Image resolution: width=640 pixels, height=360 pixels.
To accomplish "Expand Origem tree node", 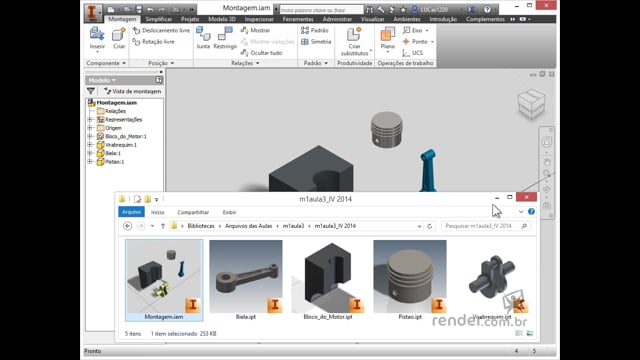I will (90, 128).
